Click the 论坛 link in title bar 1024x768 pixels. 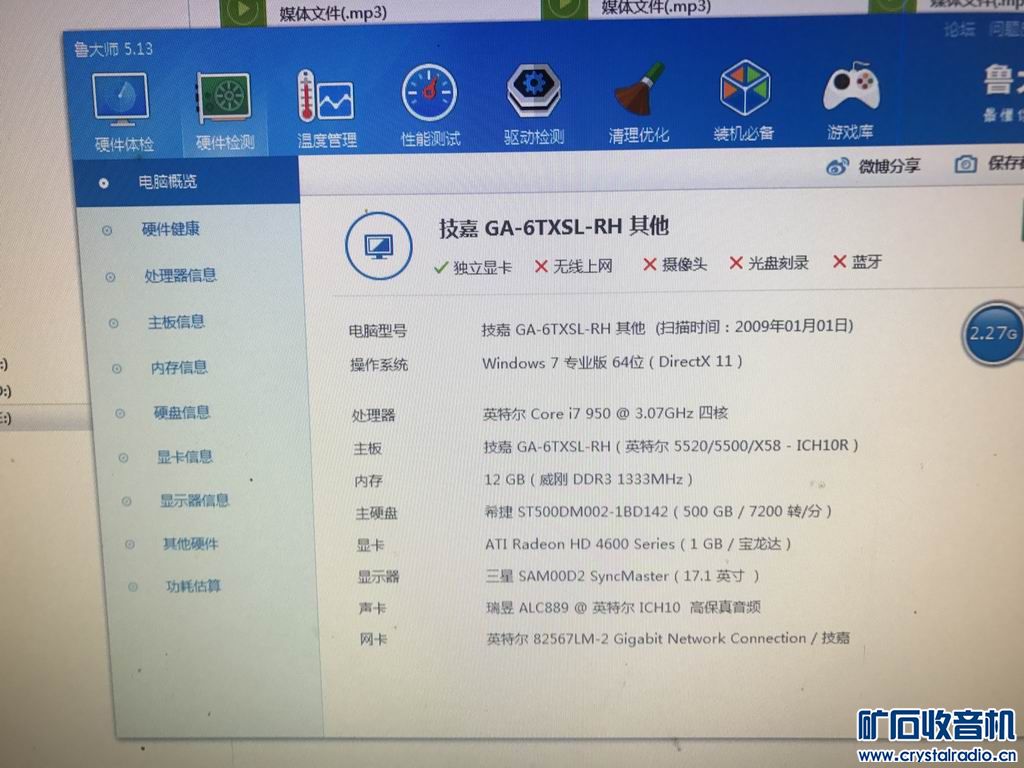(960, 29)
